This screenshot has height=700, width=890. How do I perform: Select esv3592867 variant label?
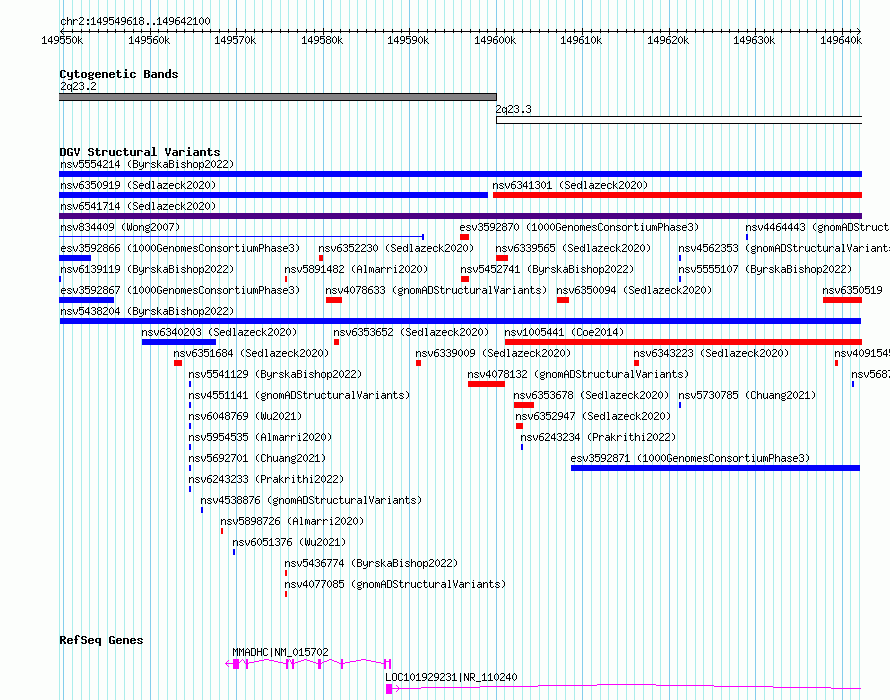[x=180, y=291]
